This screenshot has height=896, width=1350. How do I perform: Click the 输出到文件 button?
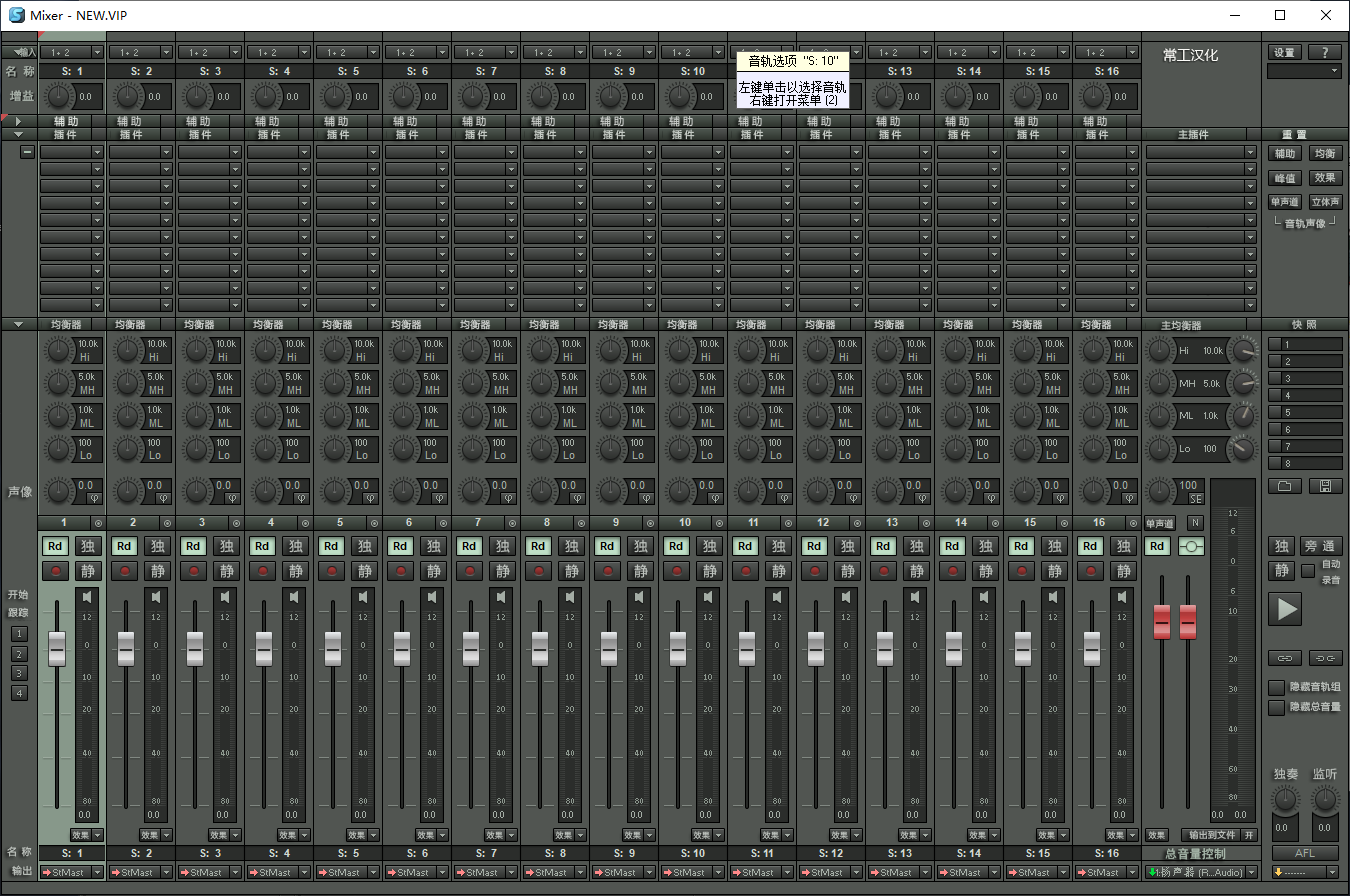(x=1210, y=835)
